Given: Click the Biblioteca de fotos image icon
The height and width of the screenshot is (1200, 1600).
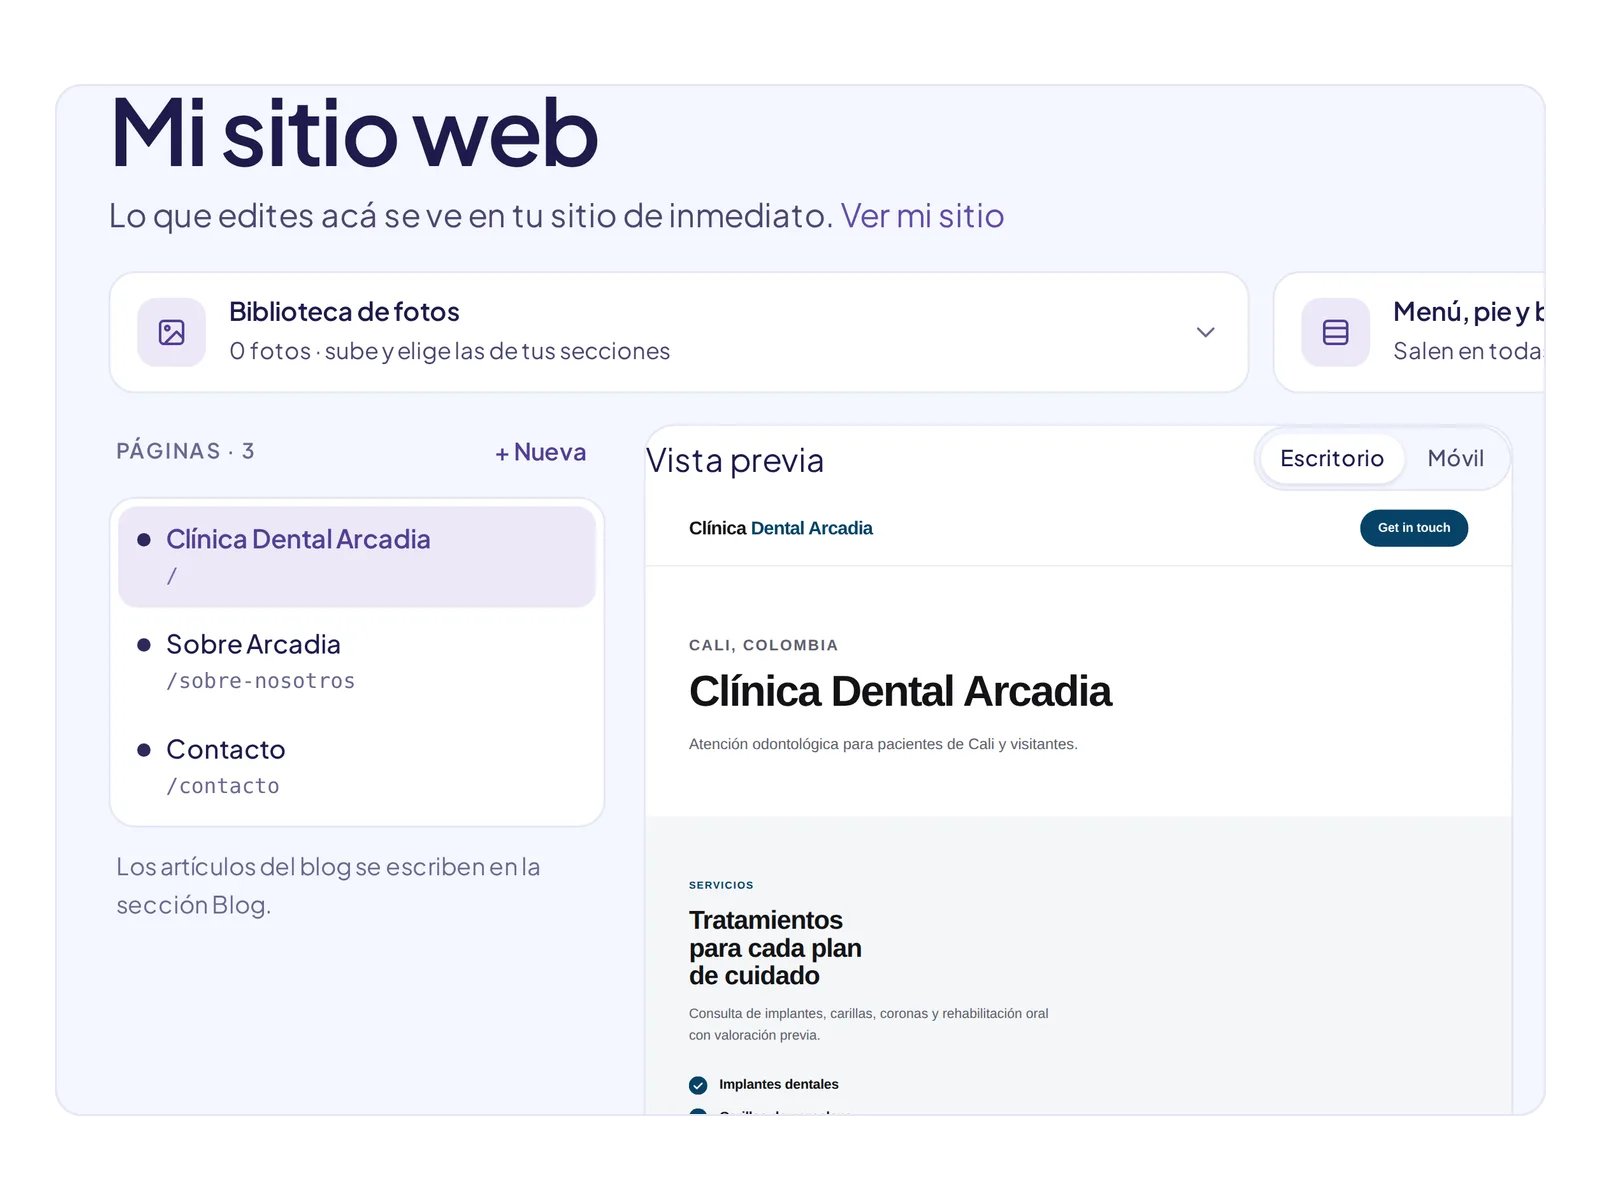Looking at the screenshot, I should pos(172,332).
